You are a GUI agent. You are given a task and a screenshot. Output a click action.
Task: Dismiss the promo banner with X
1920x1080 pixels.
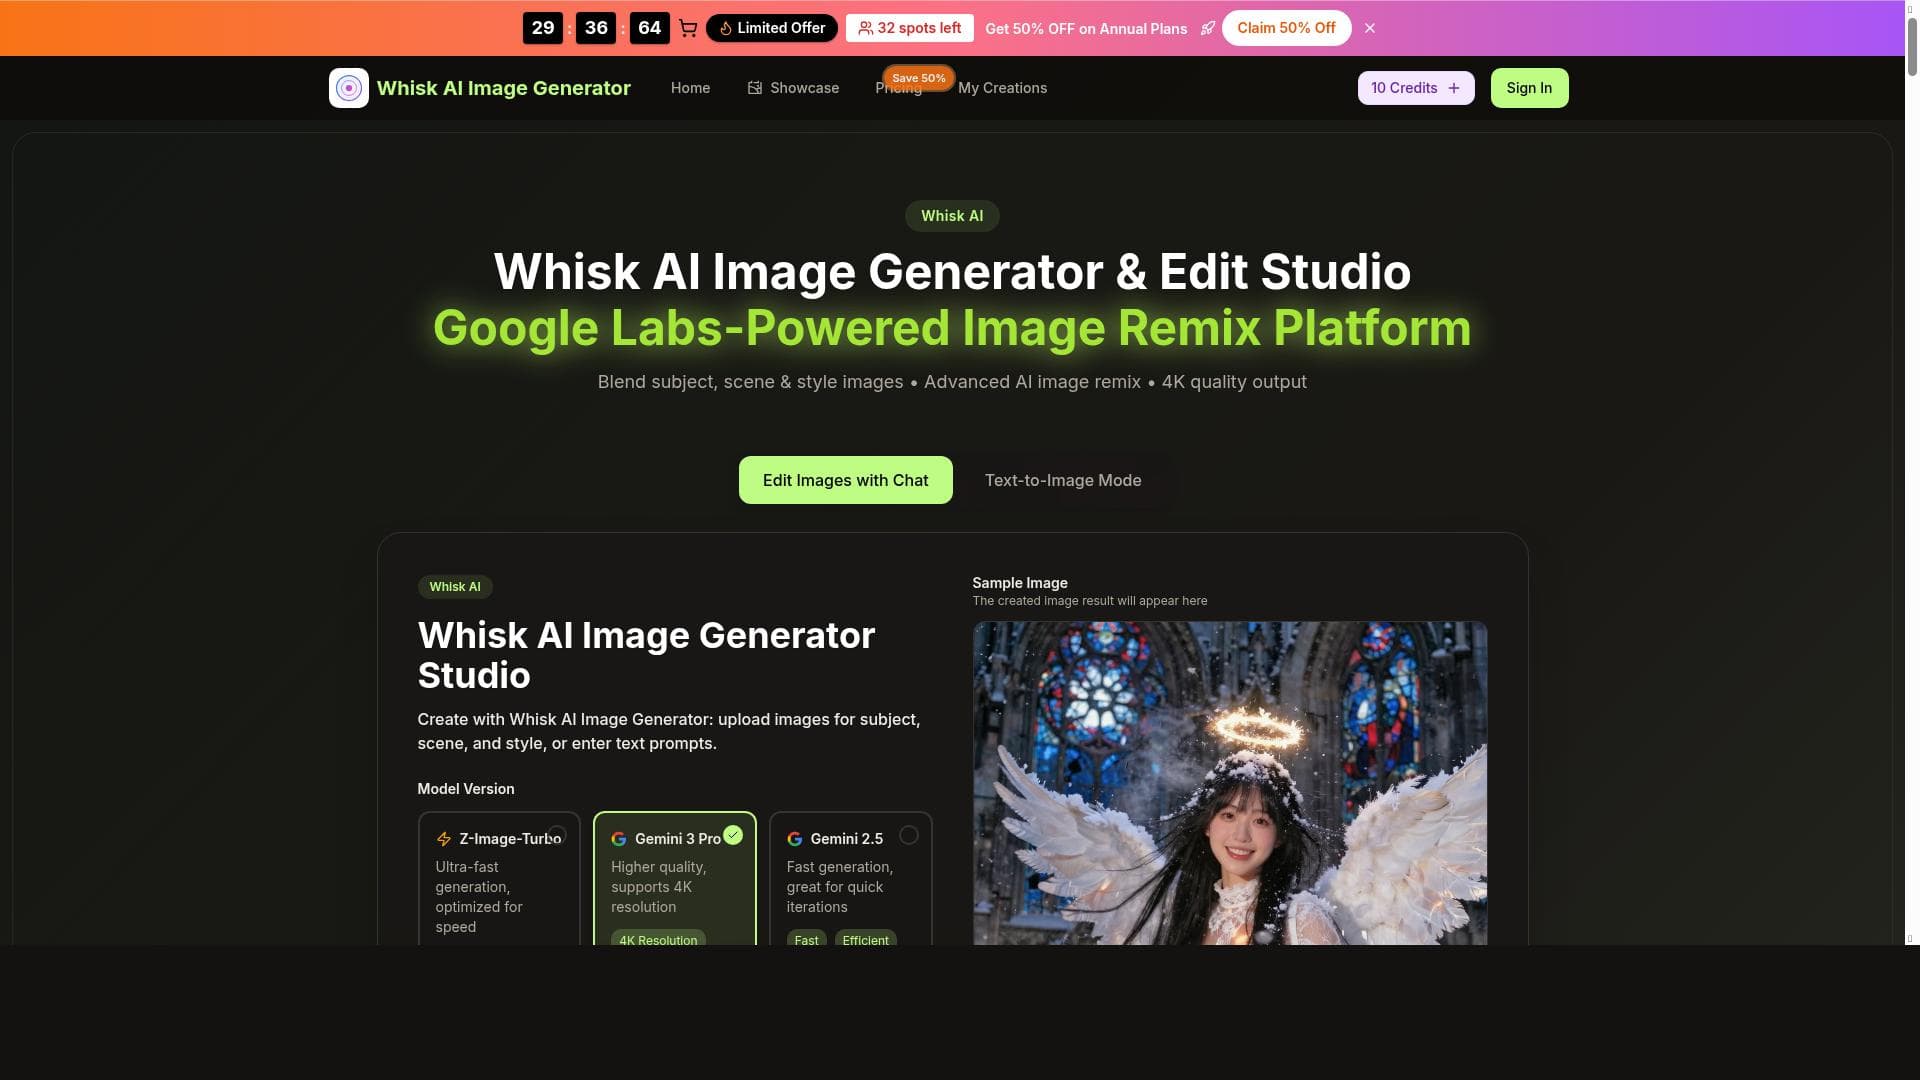[x=1370, y=28]
